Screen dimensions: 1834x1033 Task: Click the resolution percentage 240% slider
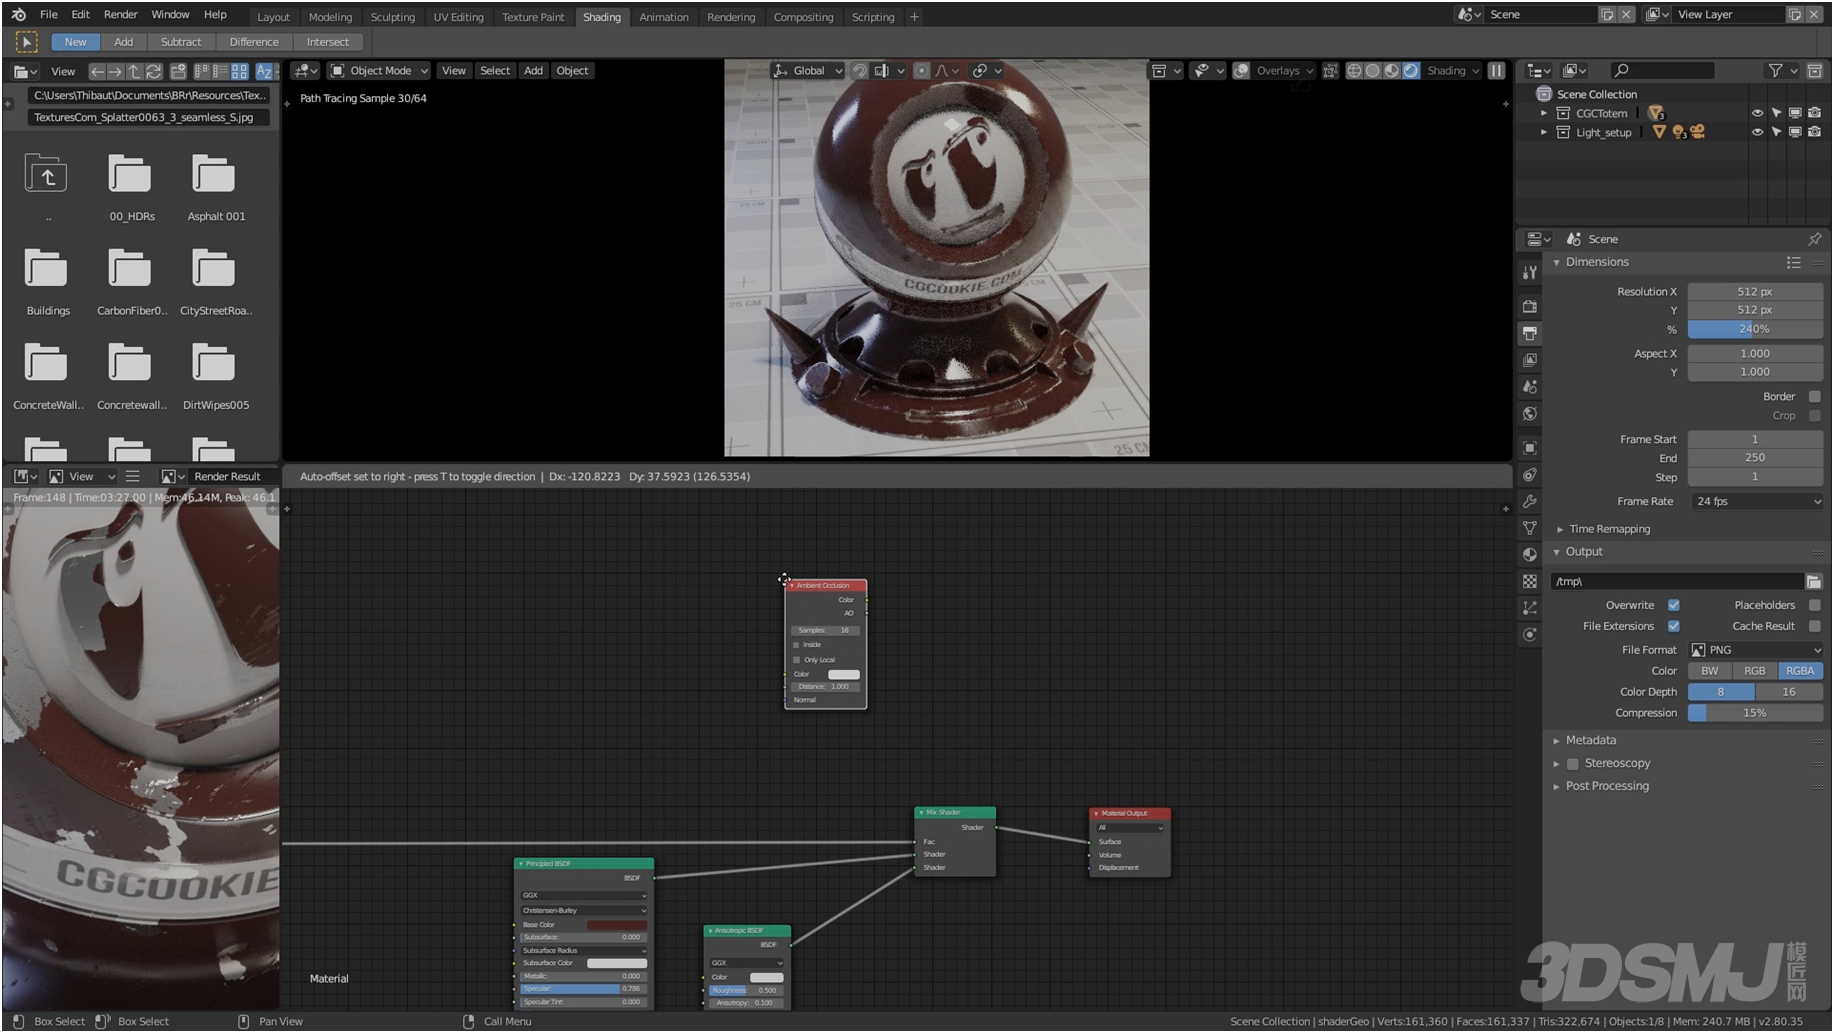1756,330
